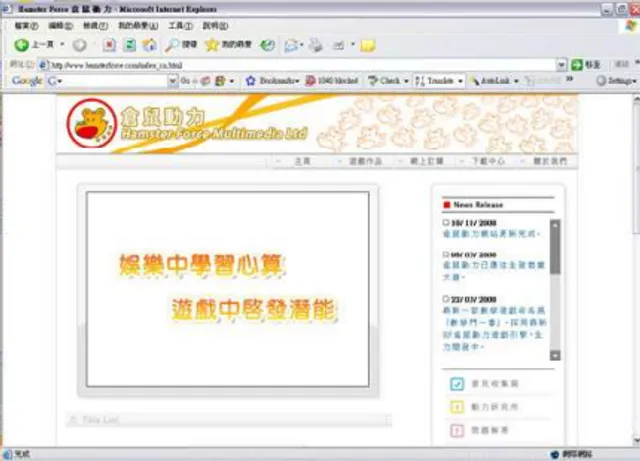The image size is (640, 461).
Task: Click the pink square box in sidebar
Action: tap(457, 430)
